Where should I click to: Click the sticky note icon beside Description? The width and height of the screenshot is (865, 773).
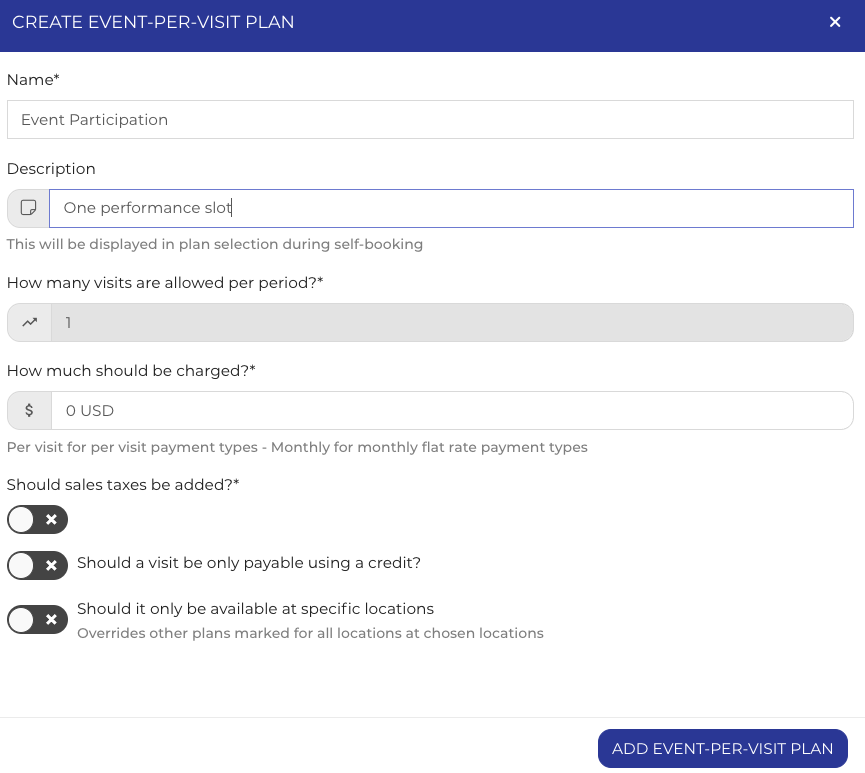28,208
